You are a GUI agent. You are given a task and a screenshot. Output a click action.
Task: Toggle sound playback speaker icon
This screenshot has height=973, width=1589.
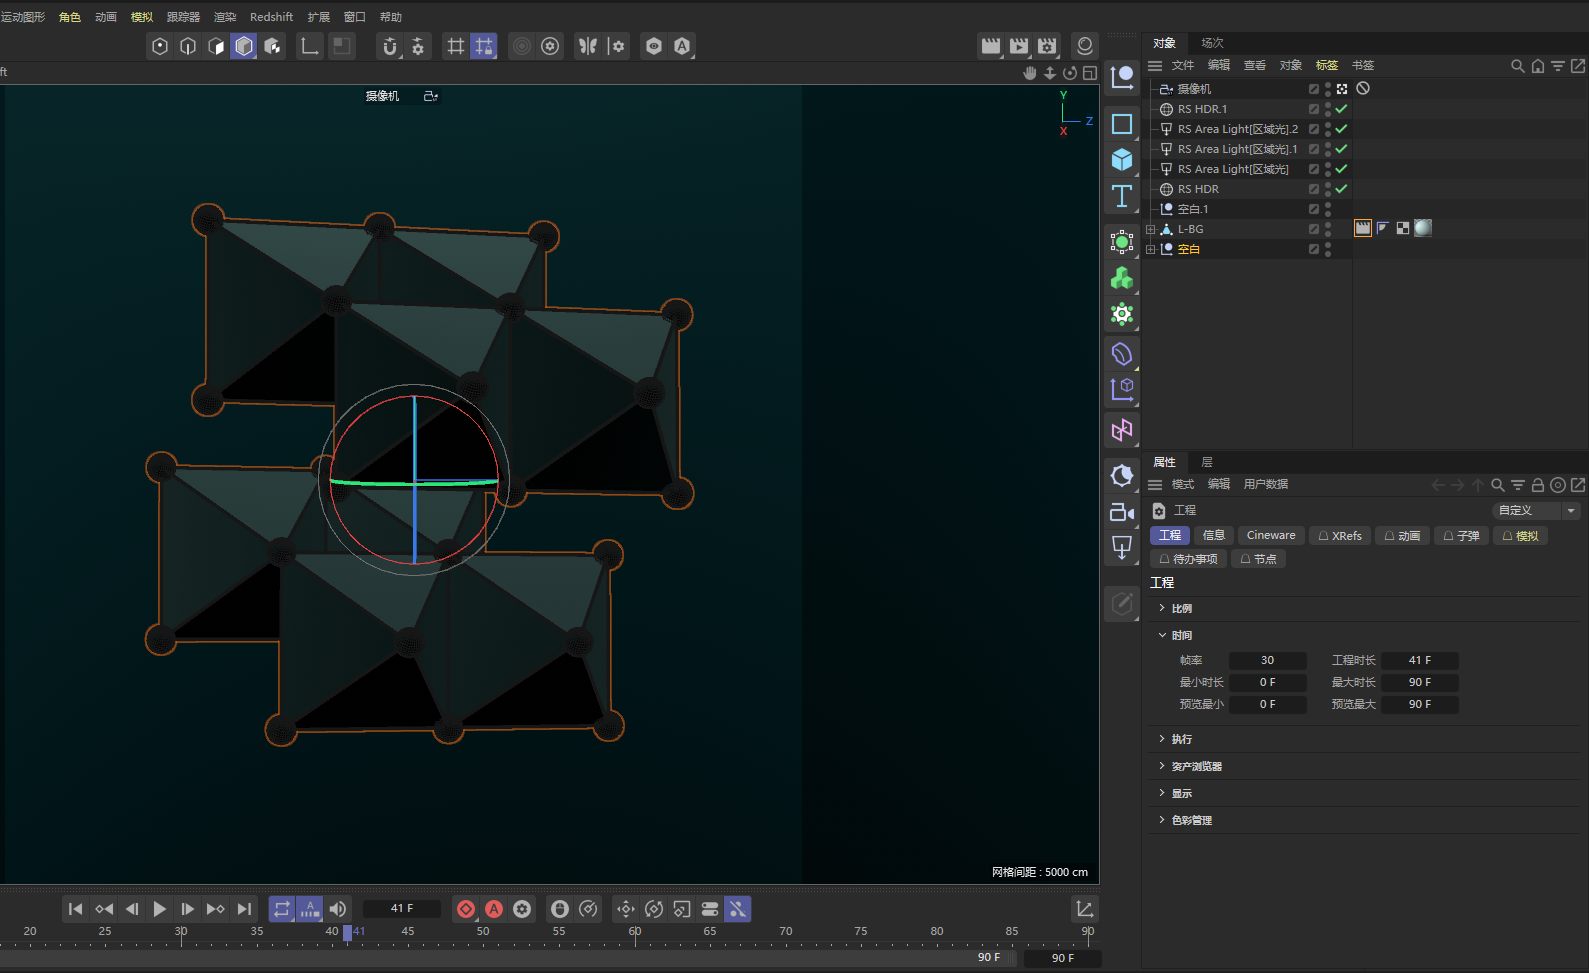[x=338, y=909]
